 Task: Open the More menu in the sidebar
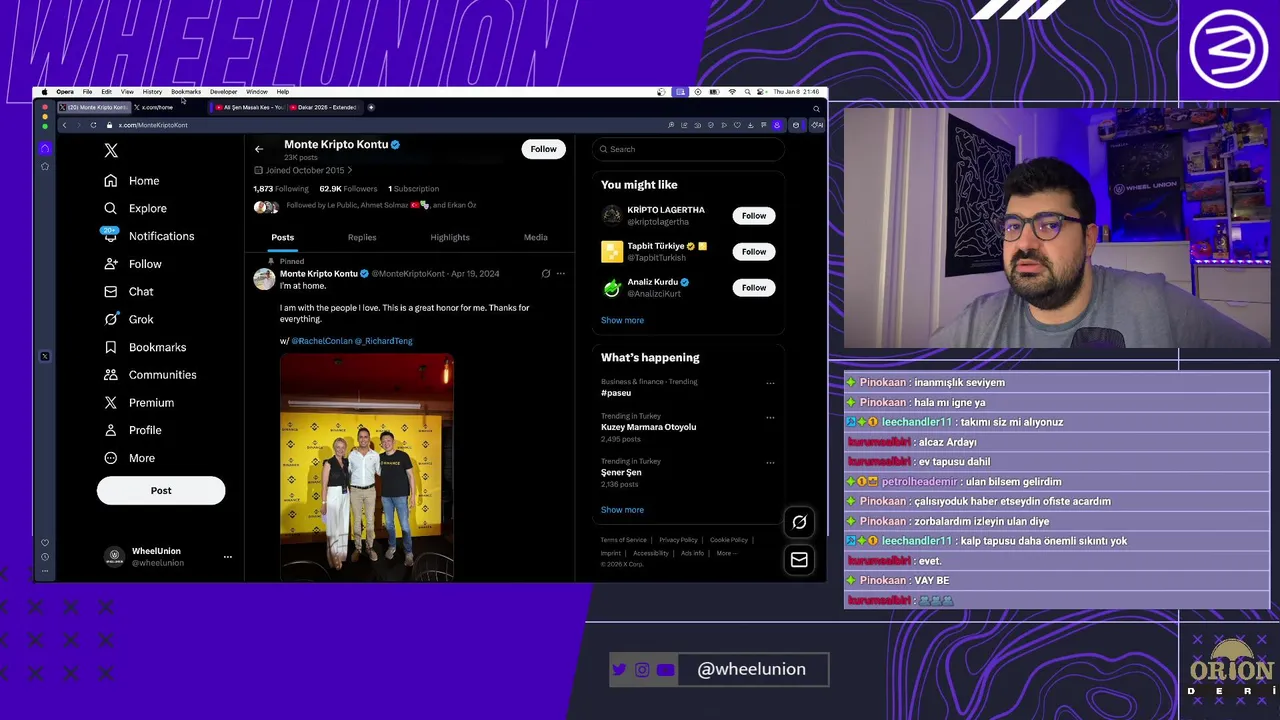pos(130,458)
